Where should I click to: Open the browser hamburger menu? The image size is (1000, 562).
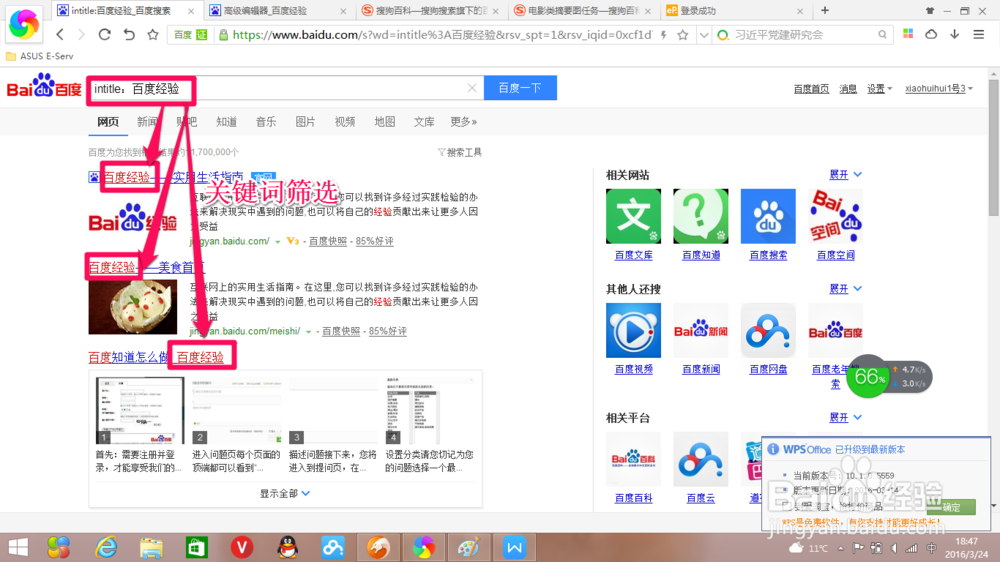[978, 34]
